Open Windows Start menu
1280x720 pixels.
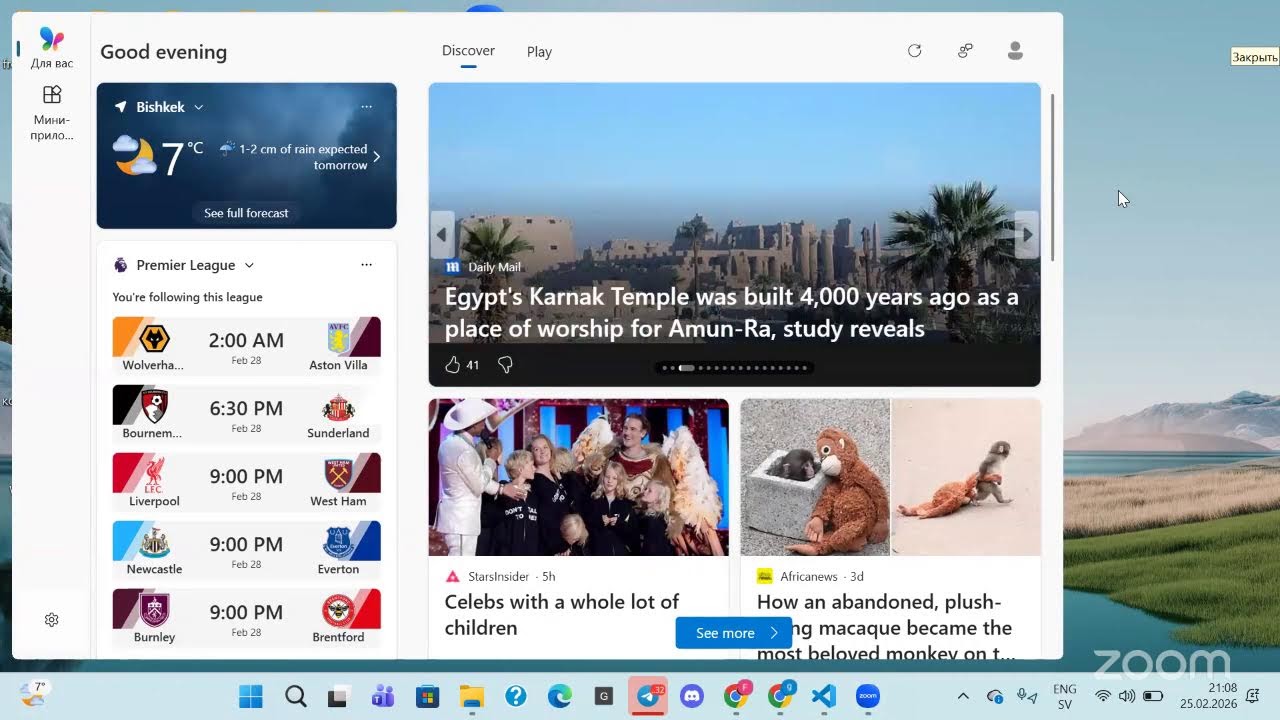[x=250, y=696]
